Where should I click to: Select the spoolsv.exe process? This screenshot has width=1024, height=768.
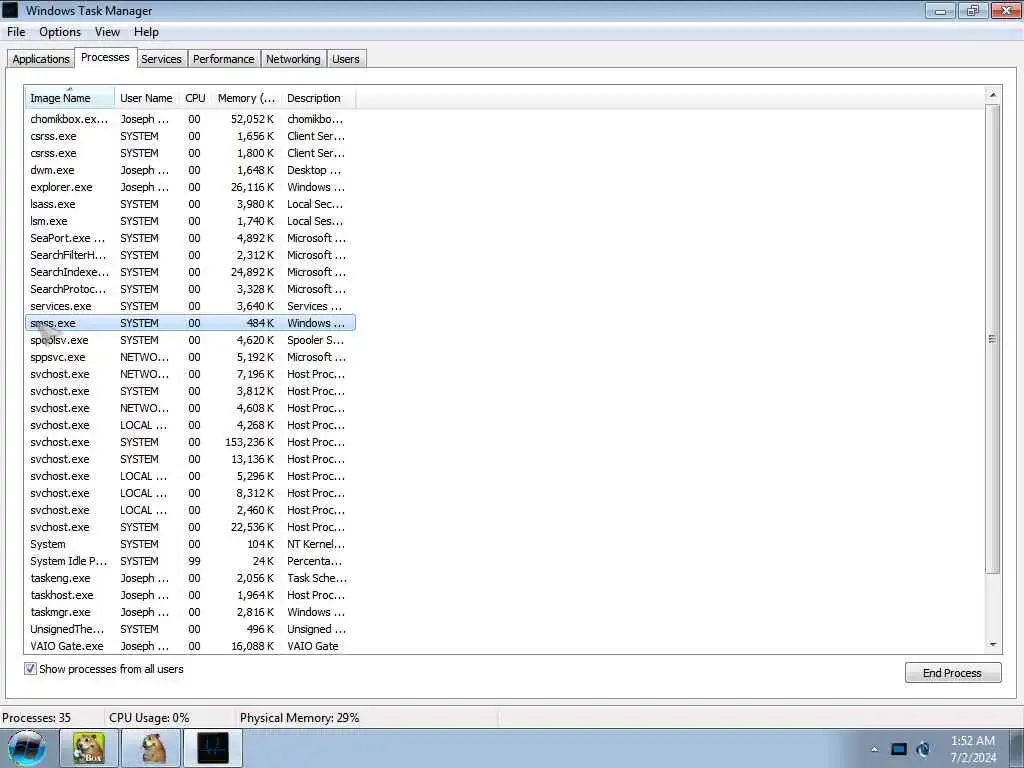click(x=190, y=340)
